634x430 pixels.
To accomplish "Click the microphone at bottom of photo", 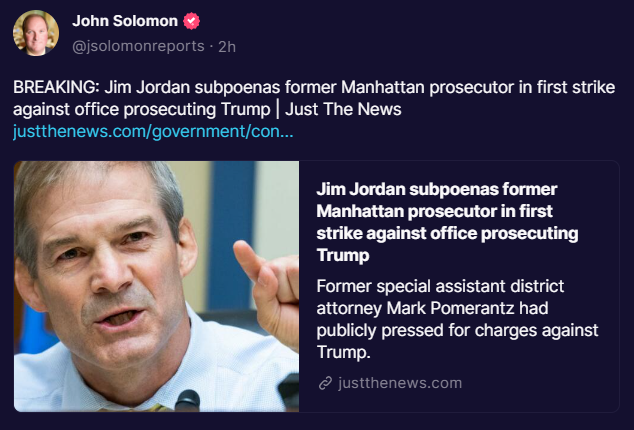I will point(187,400).
